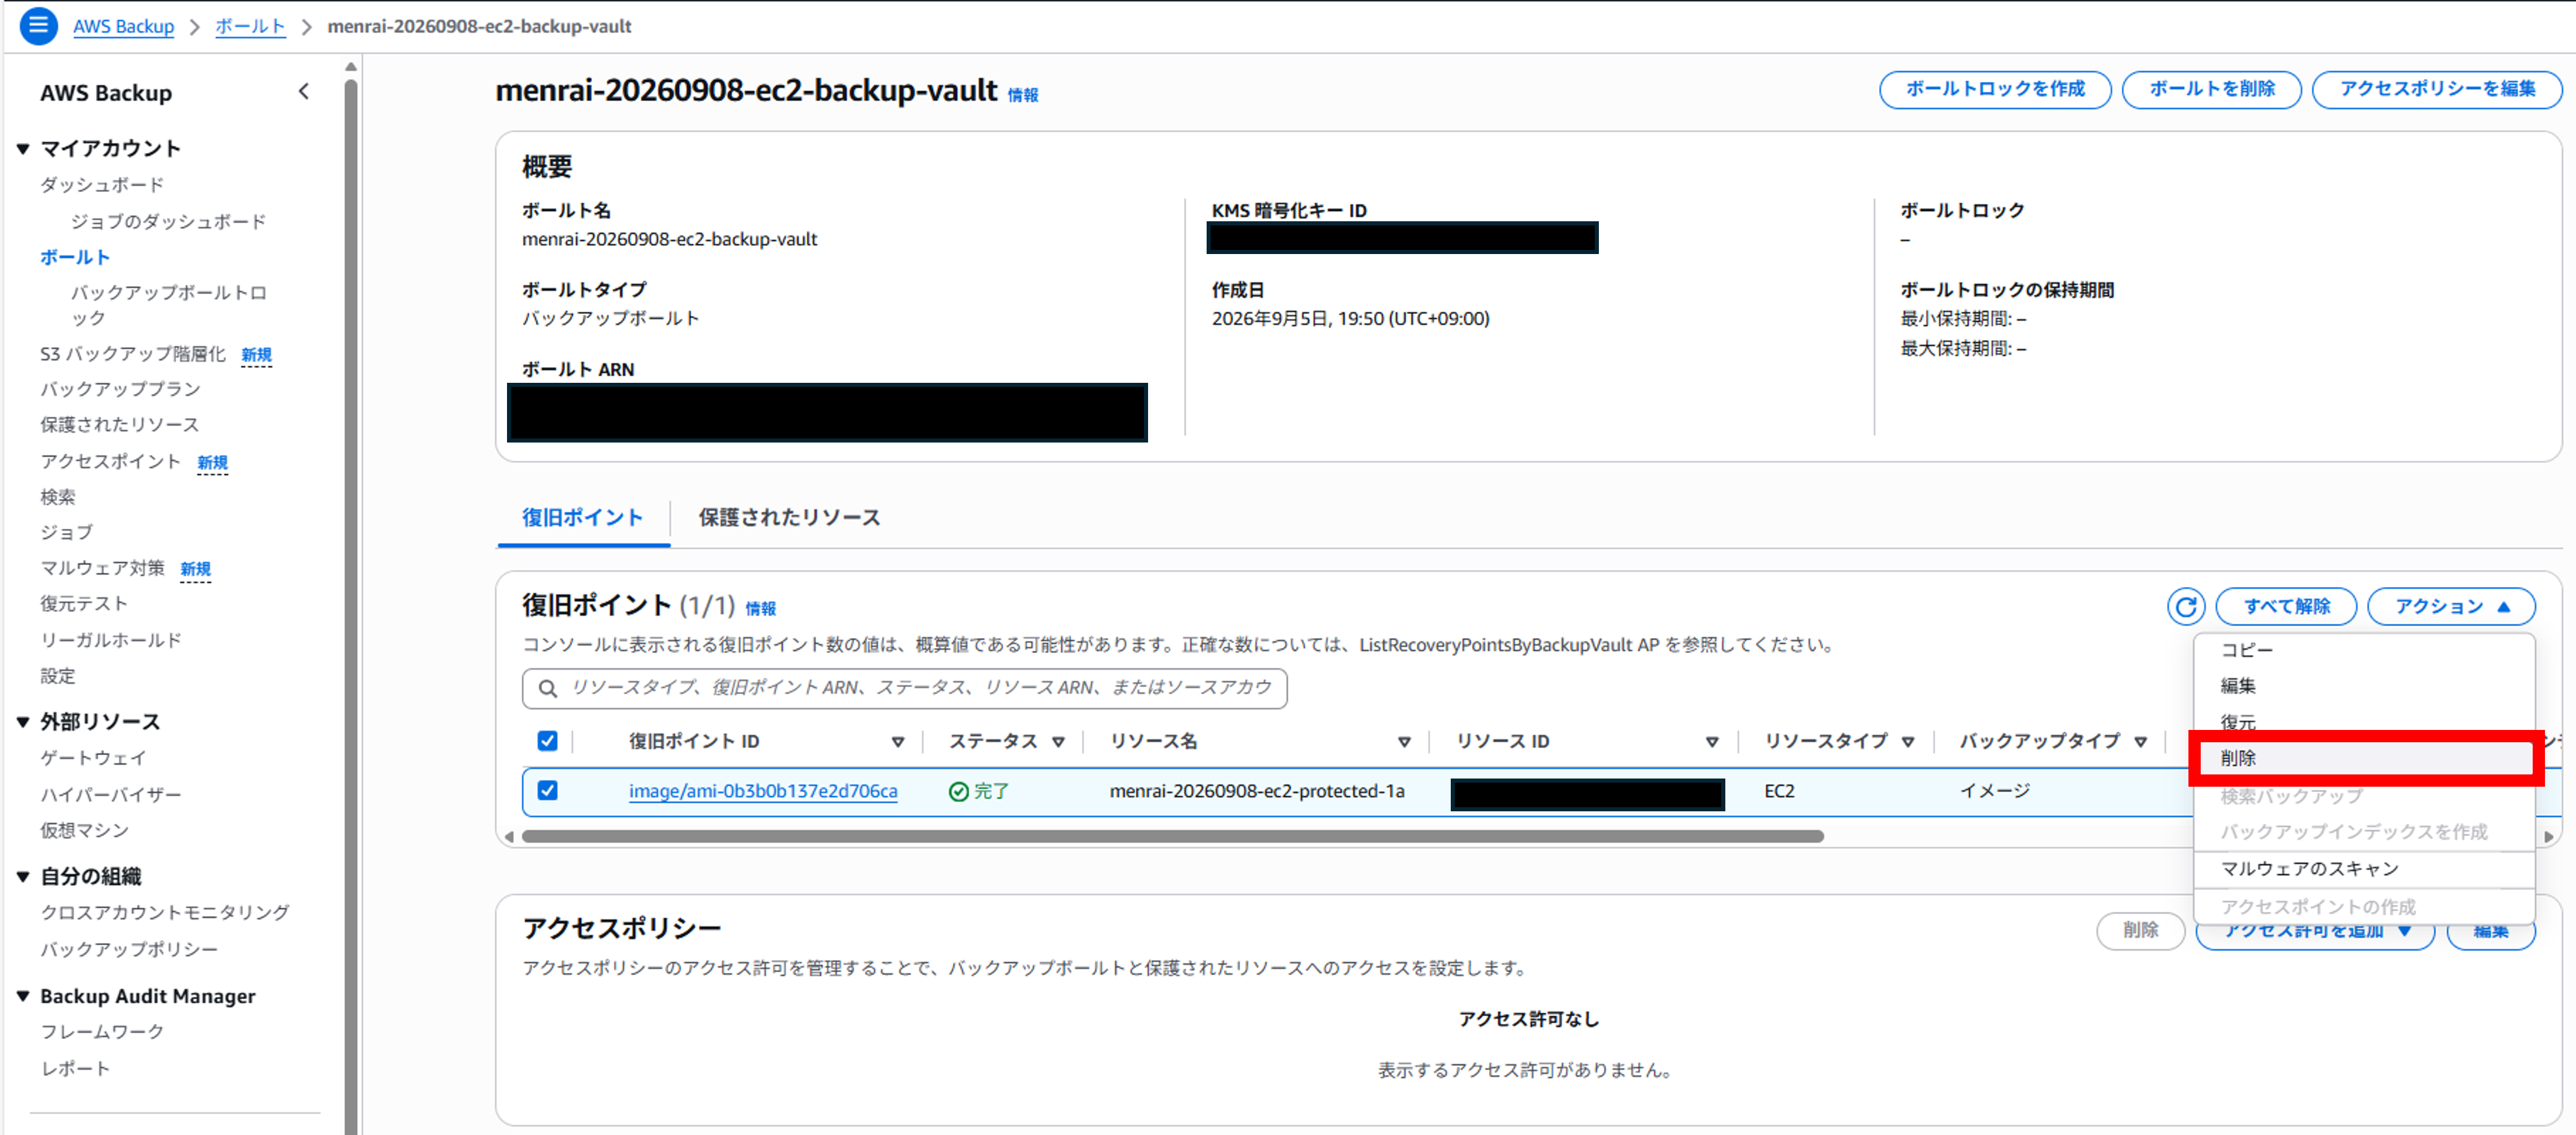Image resolution: width=2576 pixels, height=1135 pixels.
Task: Open ジョブのダッシュボード in the sidebar
Action: pos(168,221)
